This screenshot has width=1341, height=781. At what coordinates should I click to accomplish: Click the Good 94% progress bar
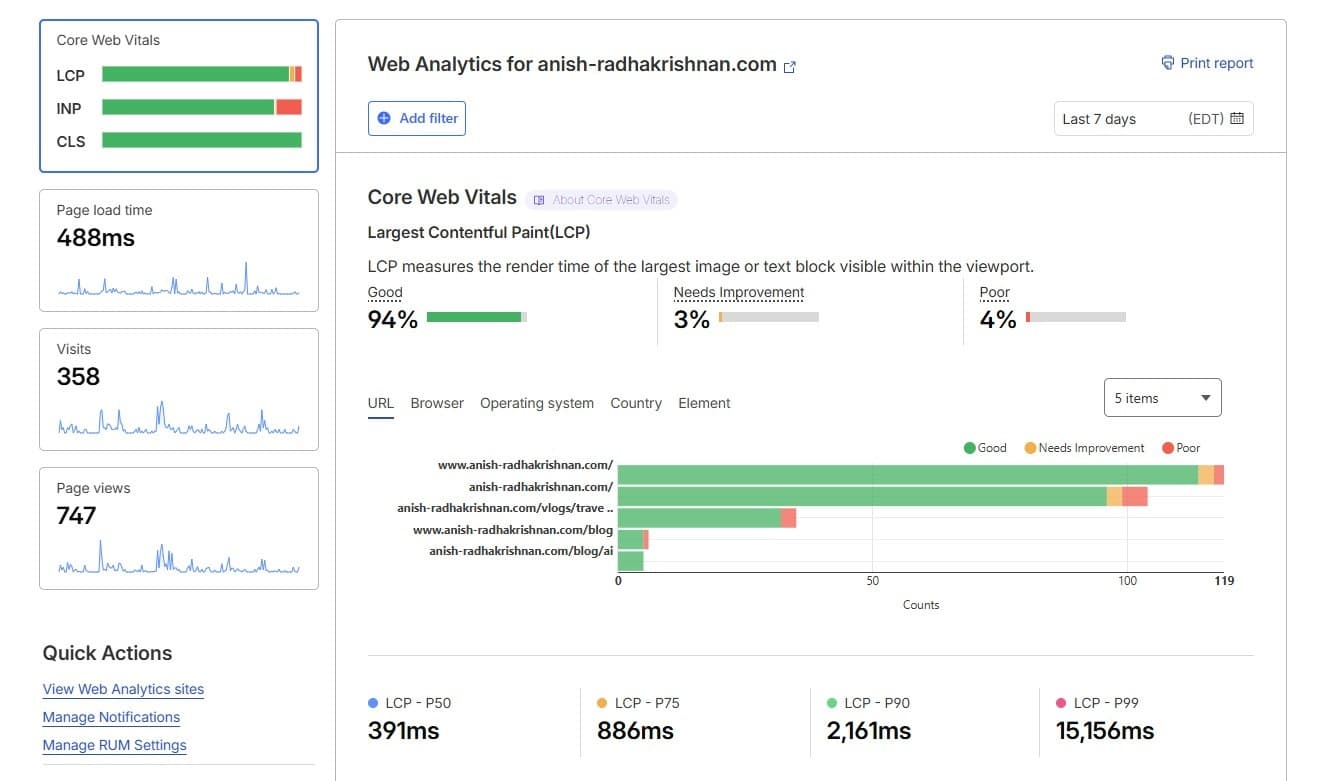click(x=477, y=317)
